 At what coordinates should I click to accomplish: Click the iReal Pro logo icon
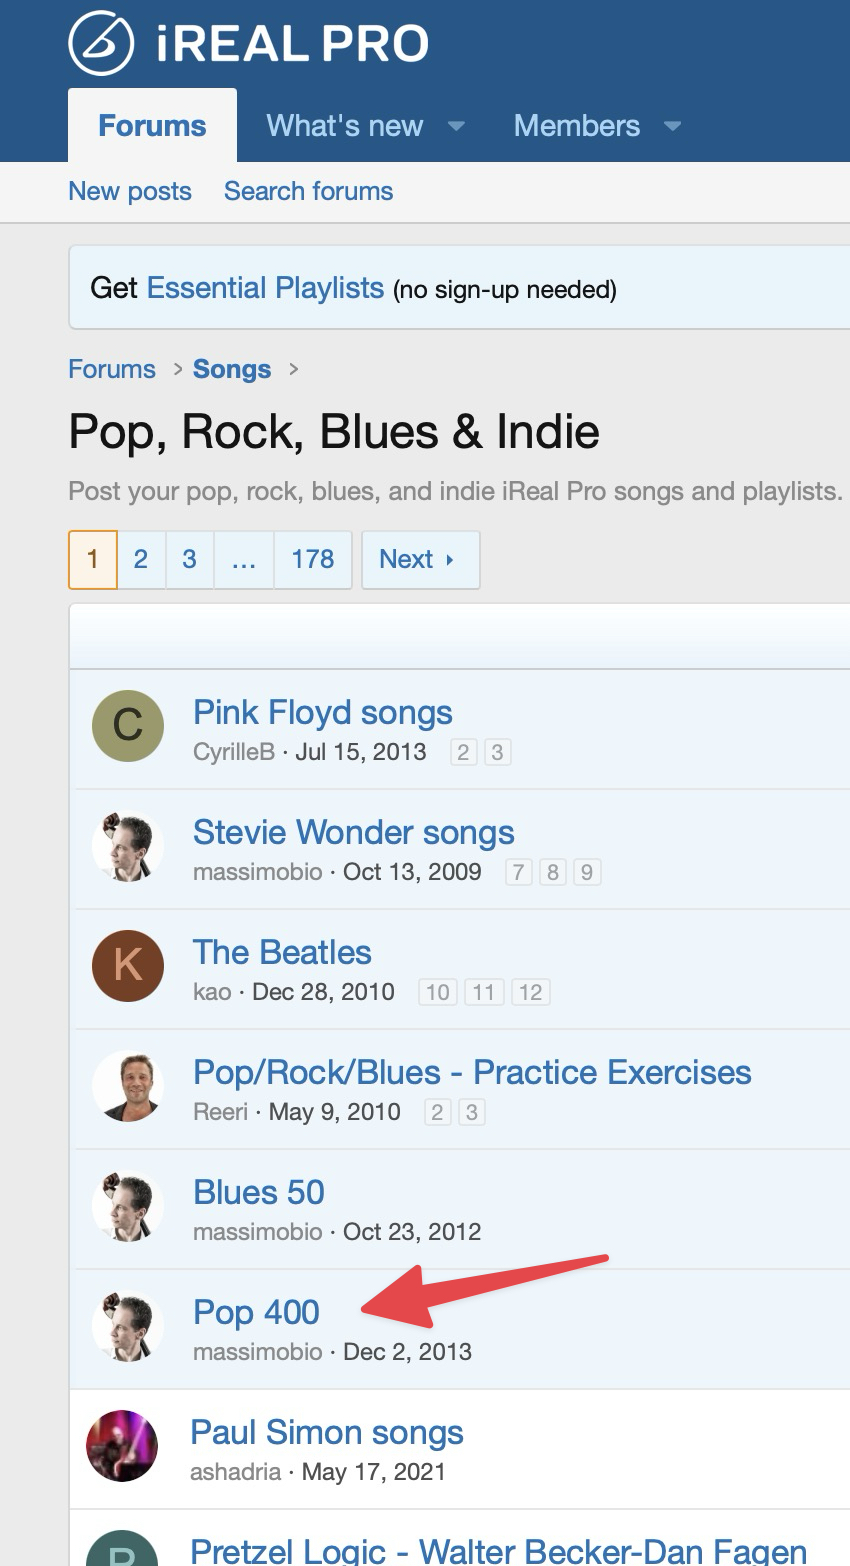point(101,43)
